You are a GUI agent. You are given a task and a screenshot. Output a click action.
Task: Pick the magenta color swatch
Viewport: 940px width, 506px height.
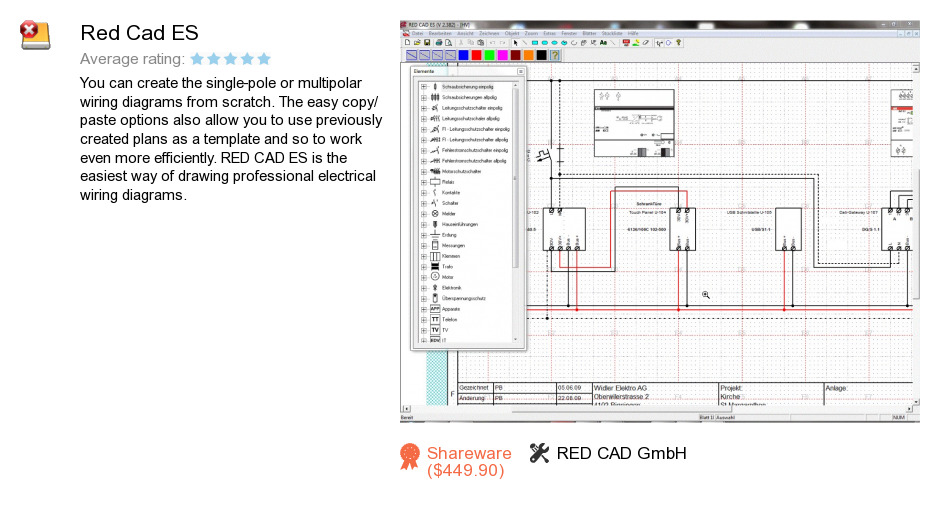(502, 55)
